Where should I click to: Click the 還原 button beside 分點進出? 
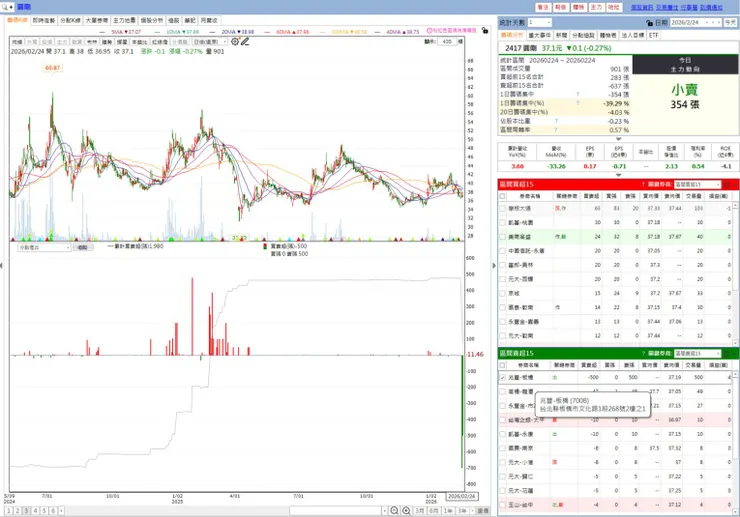point(83,247)
